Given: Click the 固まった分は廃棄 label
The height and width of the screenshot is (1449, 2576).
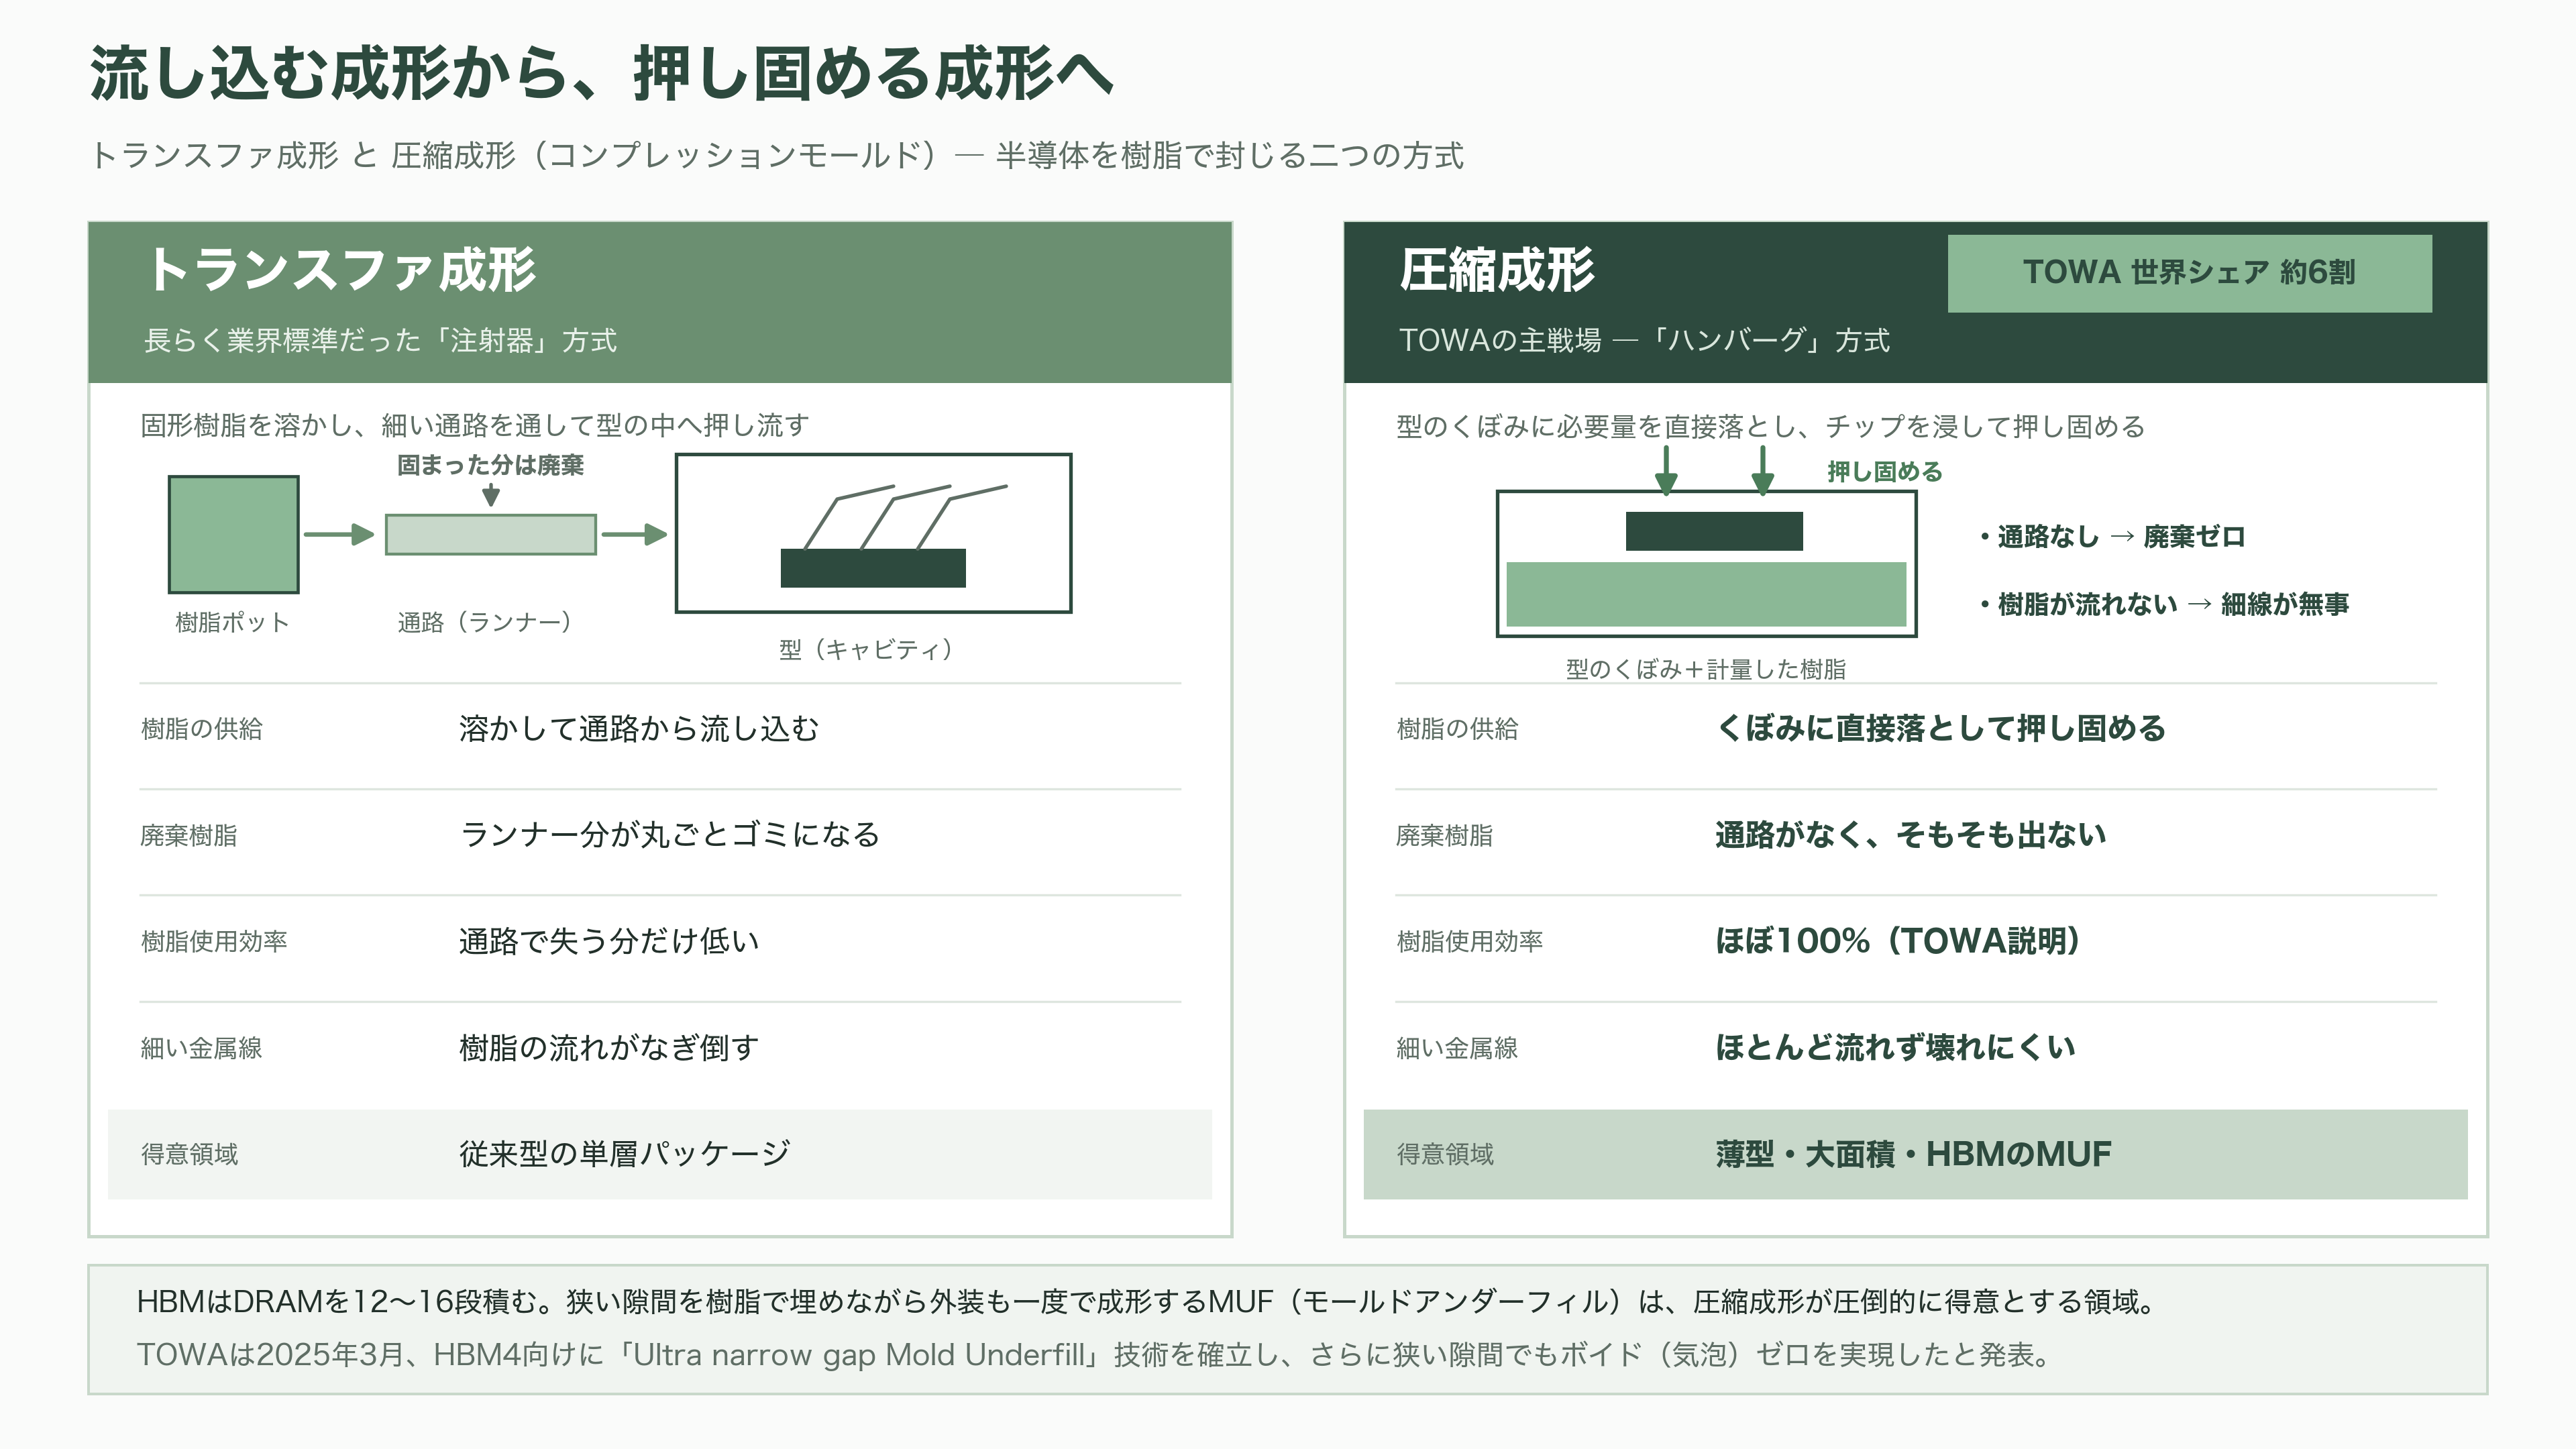Looking at the screenshot, I should point(490,465).
